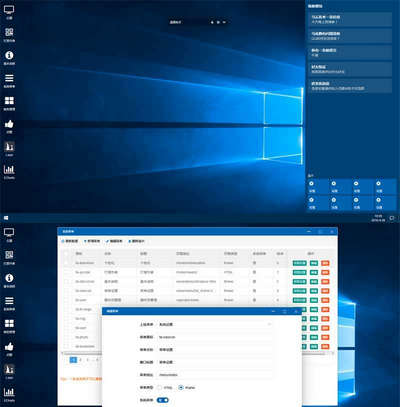Click the menu name field, third in the edit dialog
The width and height of the screenshot is (400, 407).
coord(214,350)
